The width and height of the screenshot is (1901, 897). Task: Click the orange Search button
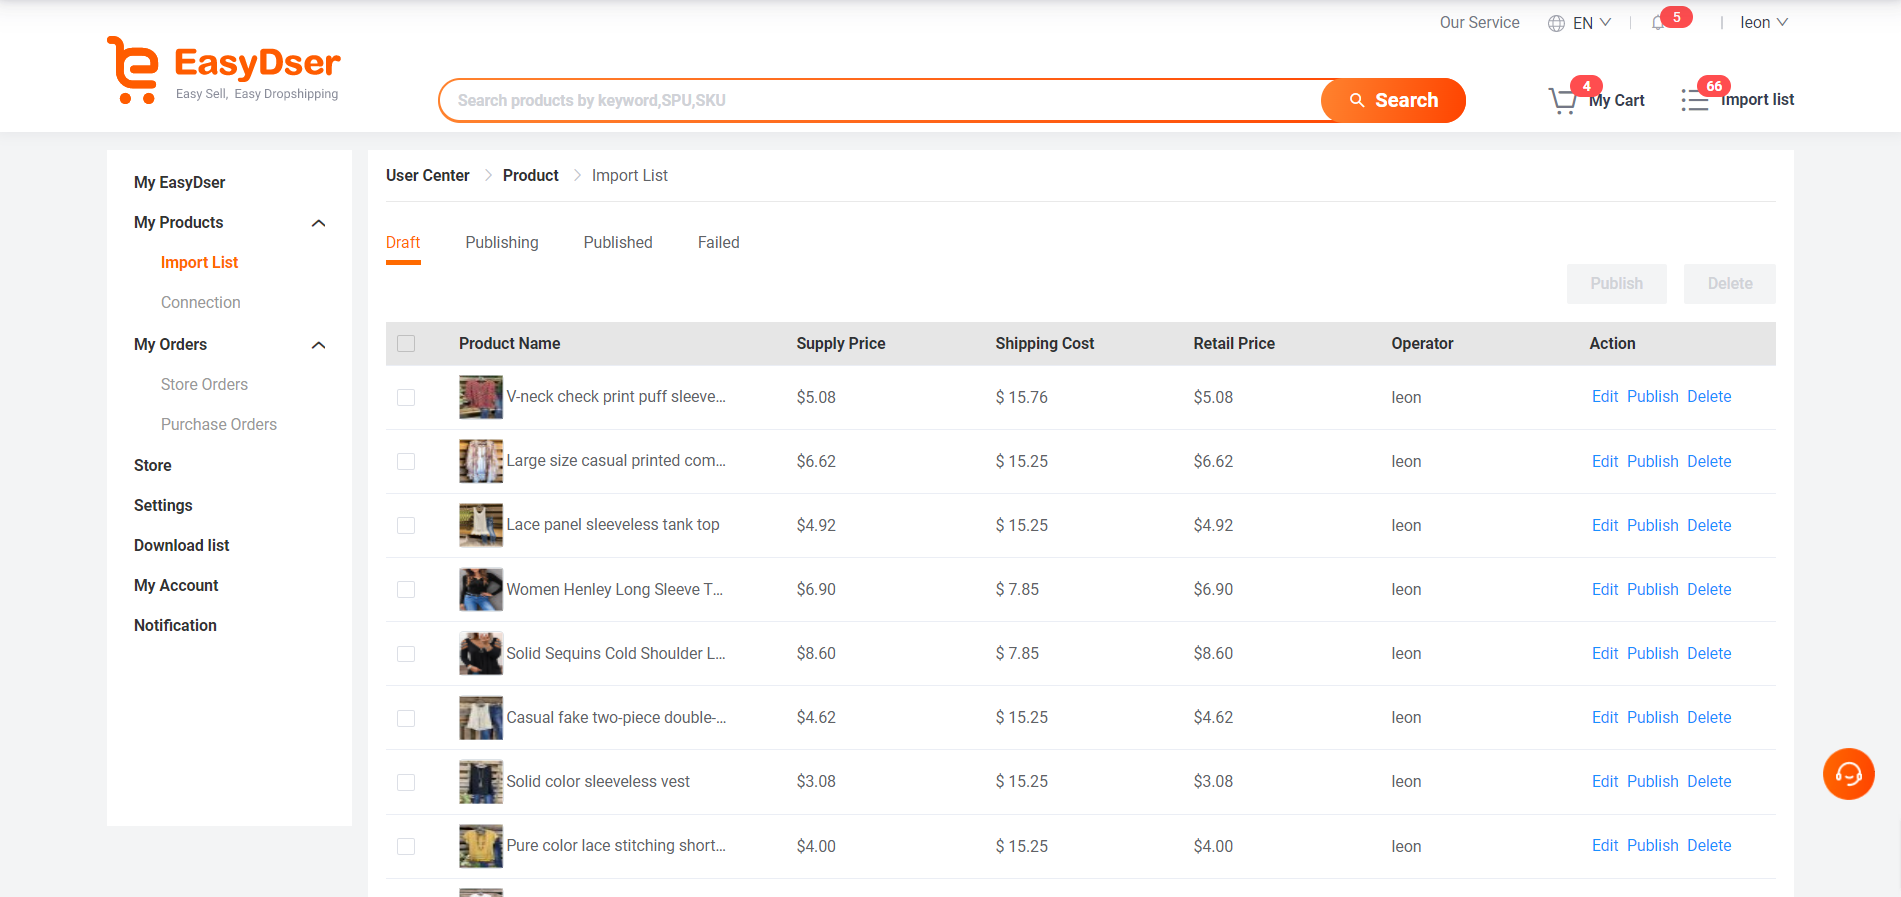[x=1393, y=100]
